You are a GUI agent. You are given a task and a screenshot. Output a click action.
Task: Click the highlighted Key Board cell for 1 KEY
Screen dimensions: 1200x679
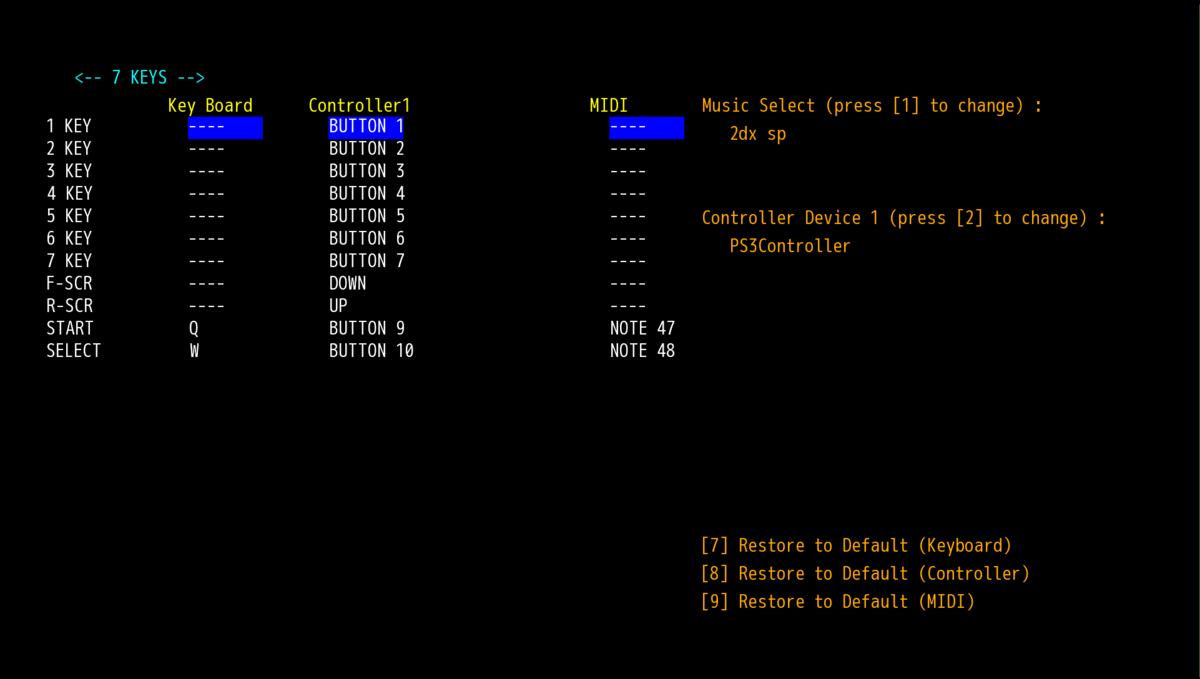click(x=225, y=128)
